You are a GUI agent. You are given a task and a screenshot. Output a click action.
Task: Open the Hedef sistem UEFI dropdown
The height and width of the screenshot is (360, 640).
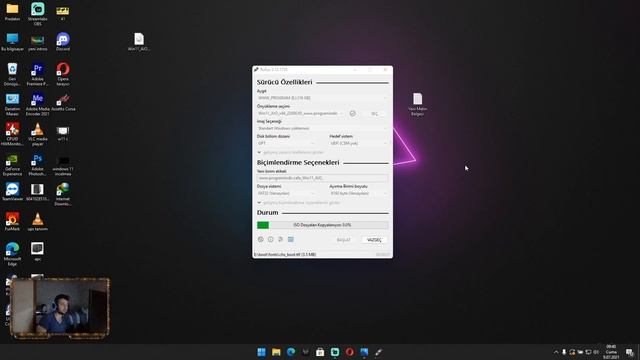click(359, 143)
